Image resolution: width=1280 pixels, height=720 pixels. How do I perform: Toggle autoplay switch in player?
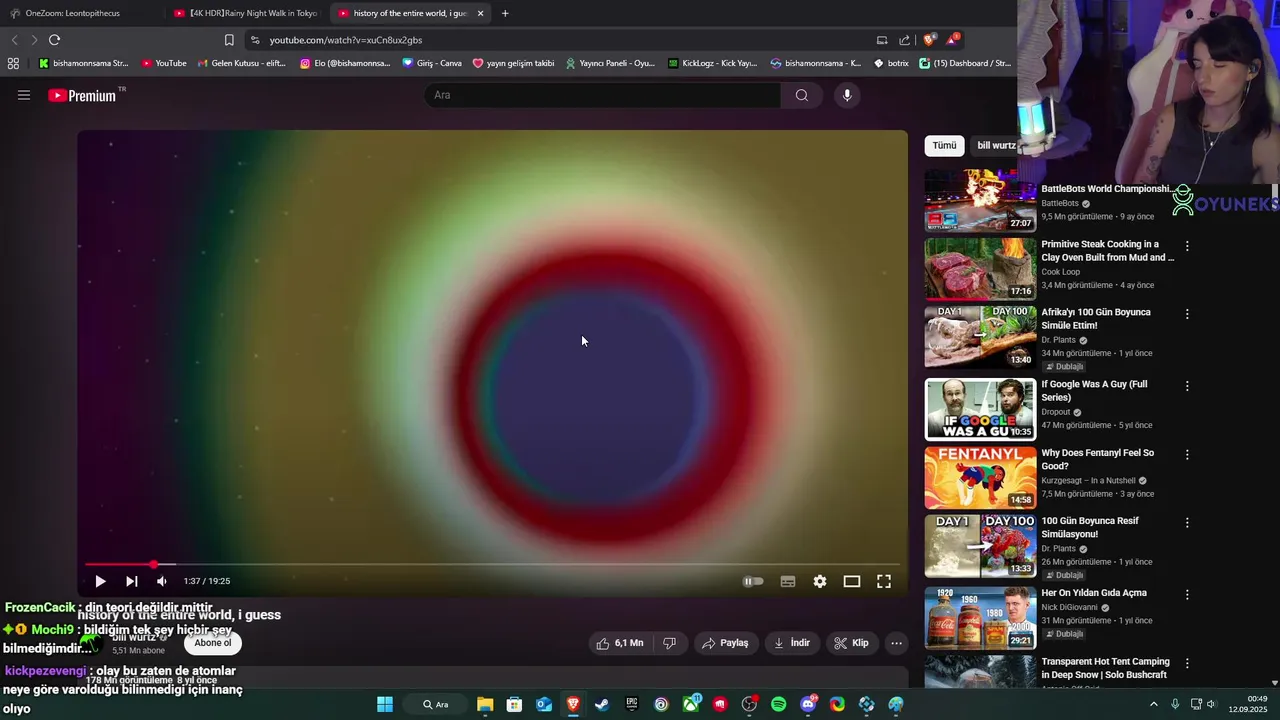pyautogui.click(x=753, y=581)
